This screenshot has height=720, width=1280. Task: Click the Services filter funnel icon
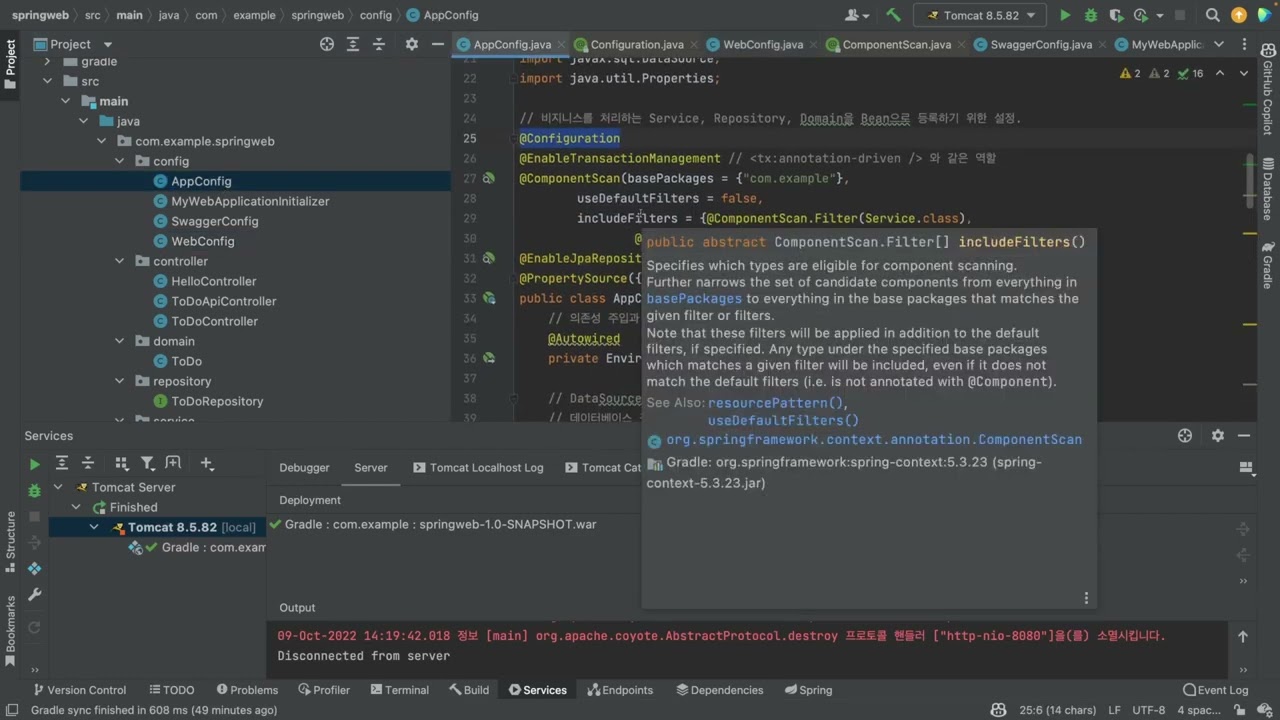tap(147, 464)
